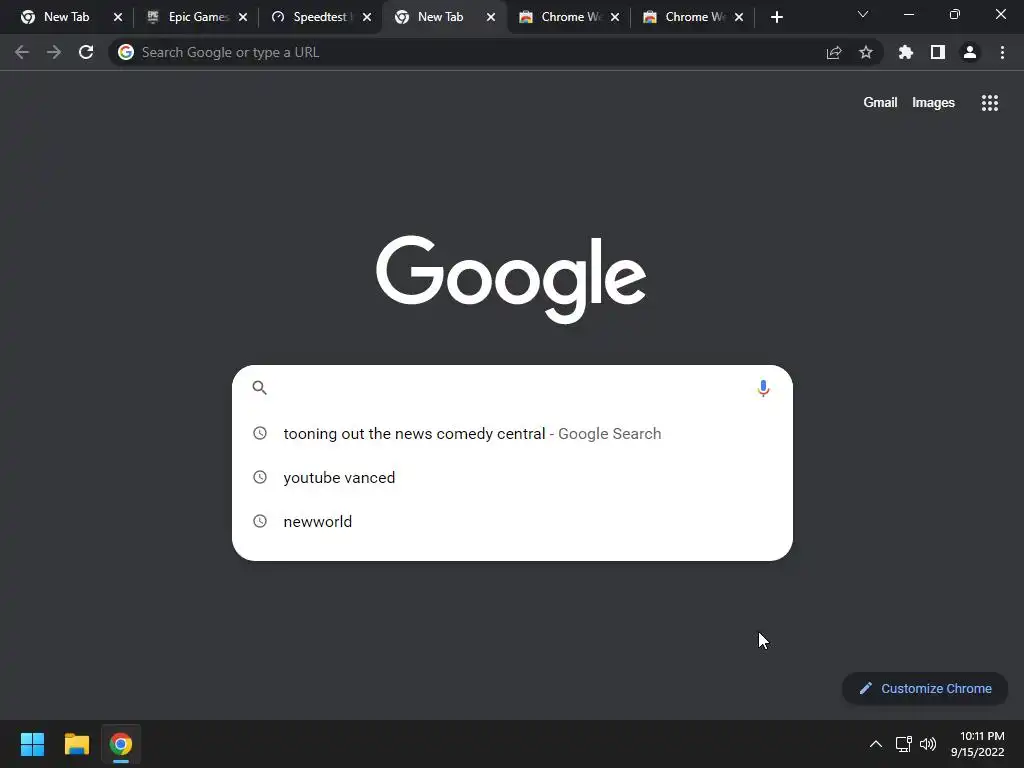Close the first Chrome Web Store tab
1024x768 pixels.
tap(615, 18)
